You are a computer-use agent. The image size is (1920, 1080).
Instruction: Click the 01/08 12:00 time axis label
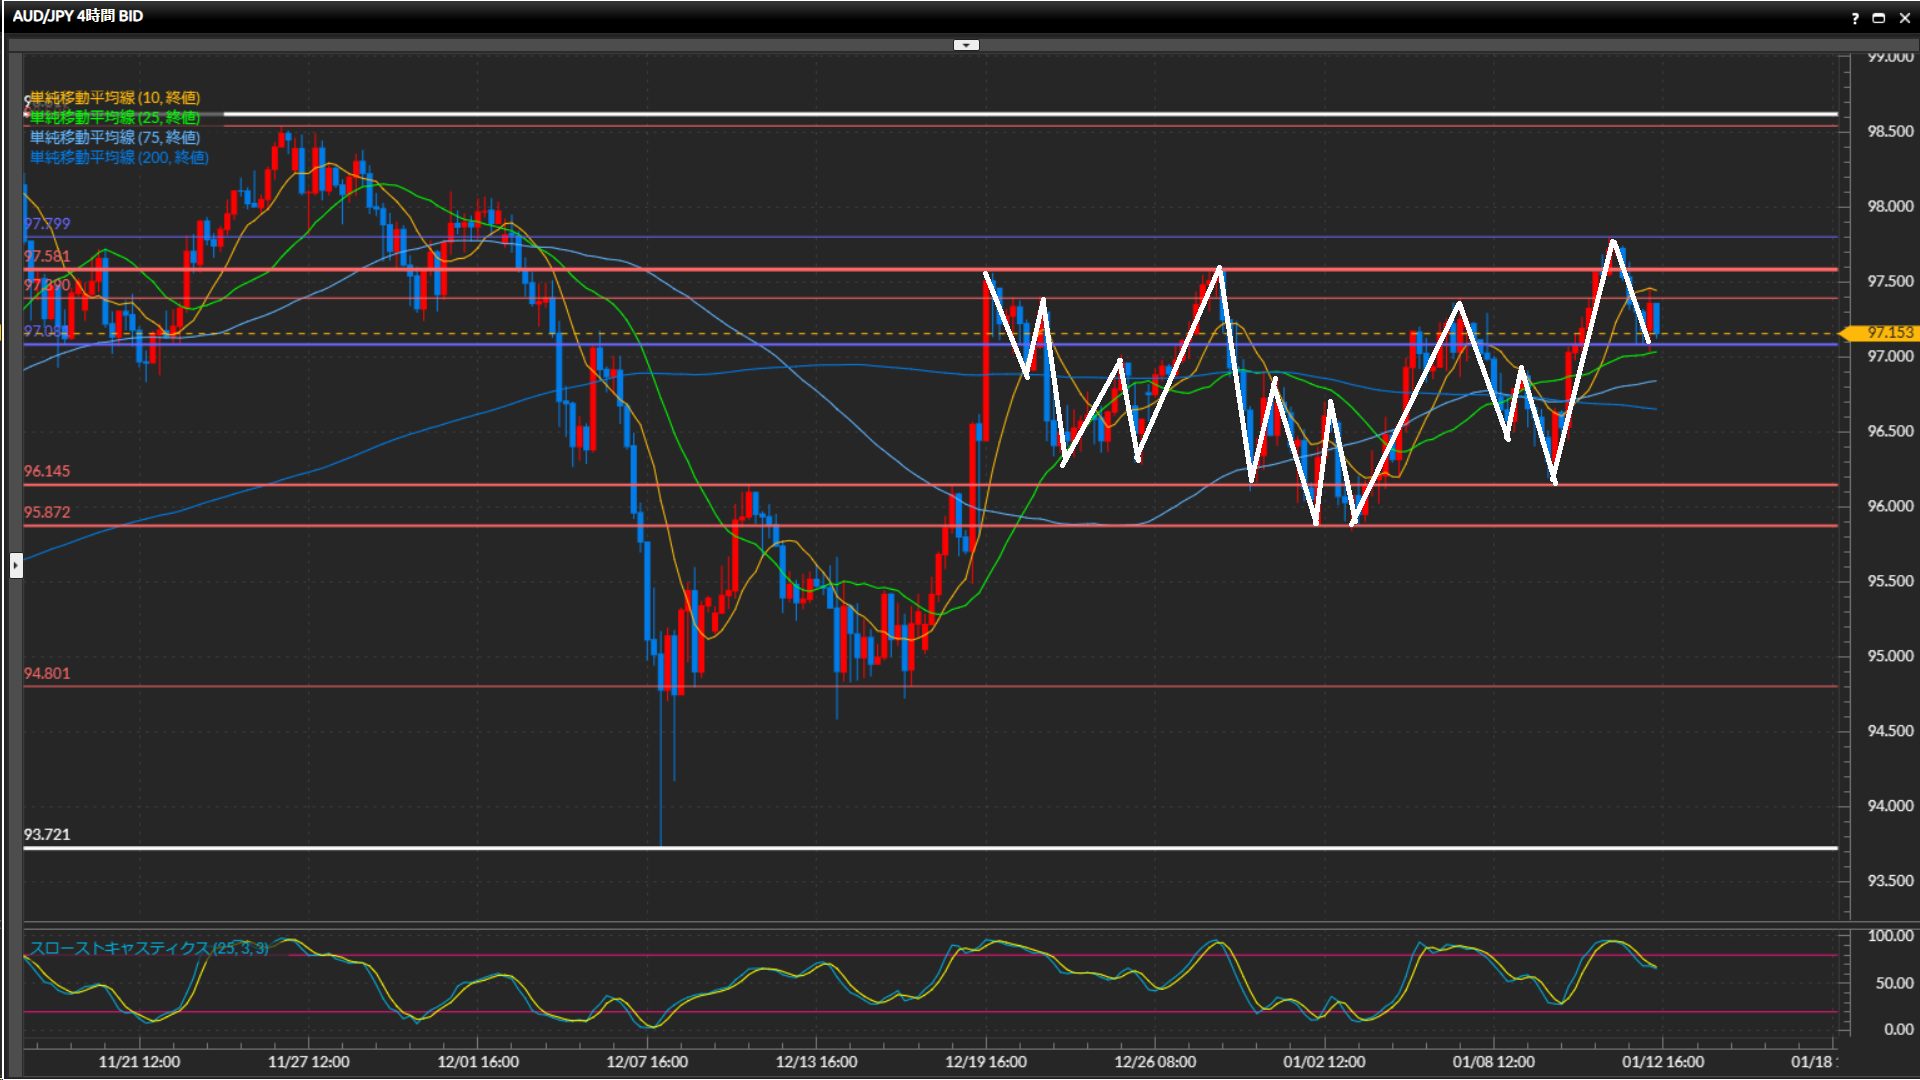[1493, 1062]
